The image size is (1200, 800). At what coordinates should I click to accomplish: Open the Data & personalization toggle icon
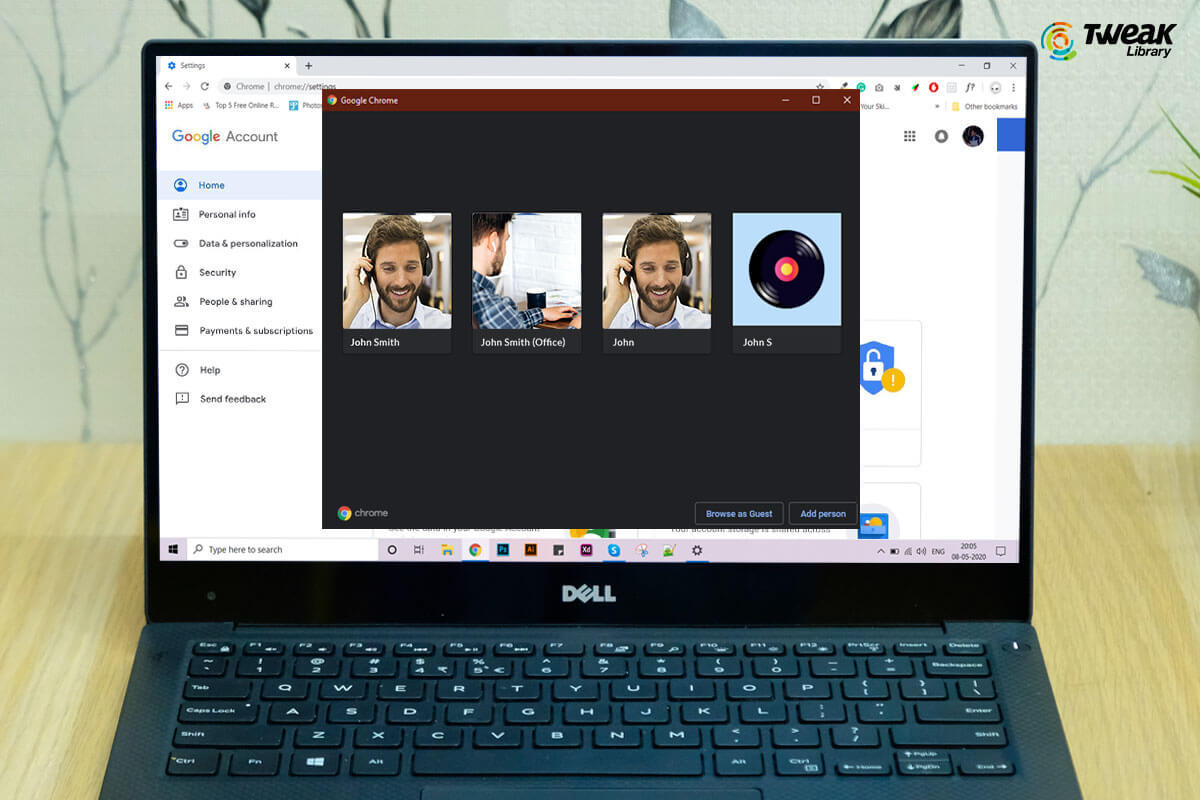tap(181, 243)
